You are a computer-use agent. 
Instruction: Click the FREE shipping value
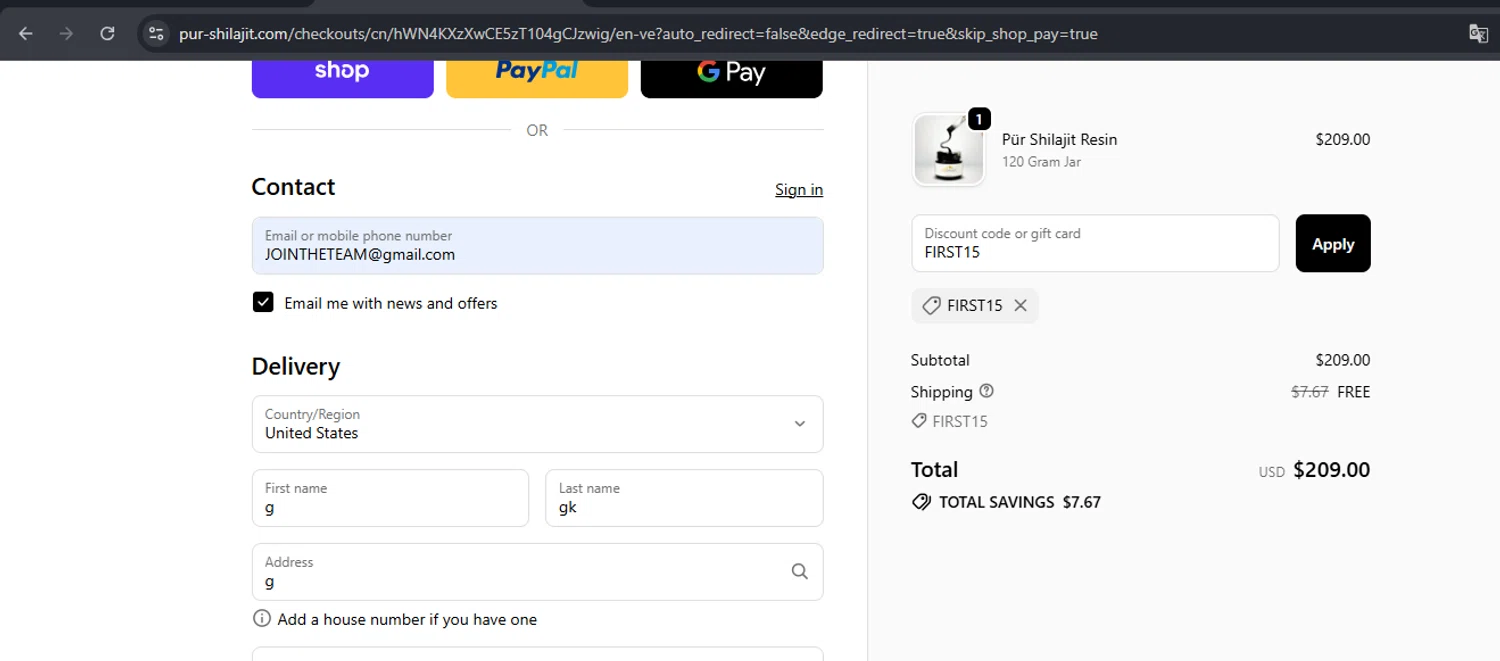(x=1353, y=392)
